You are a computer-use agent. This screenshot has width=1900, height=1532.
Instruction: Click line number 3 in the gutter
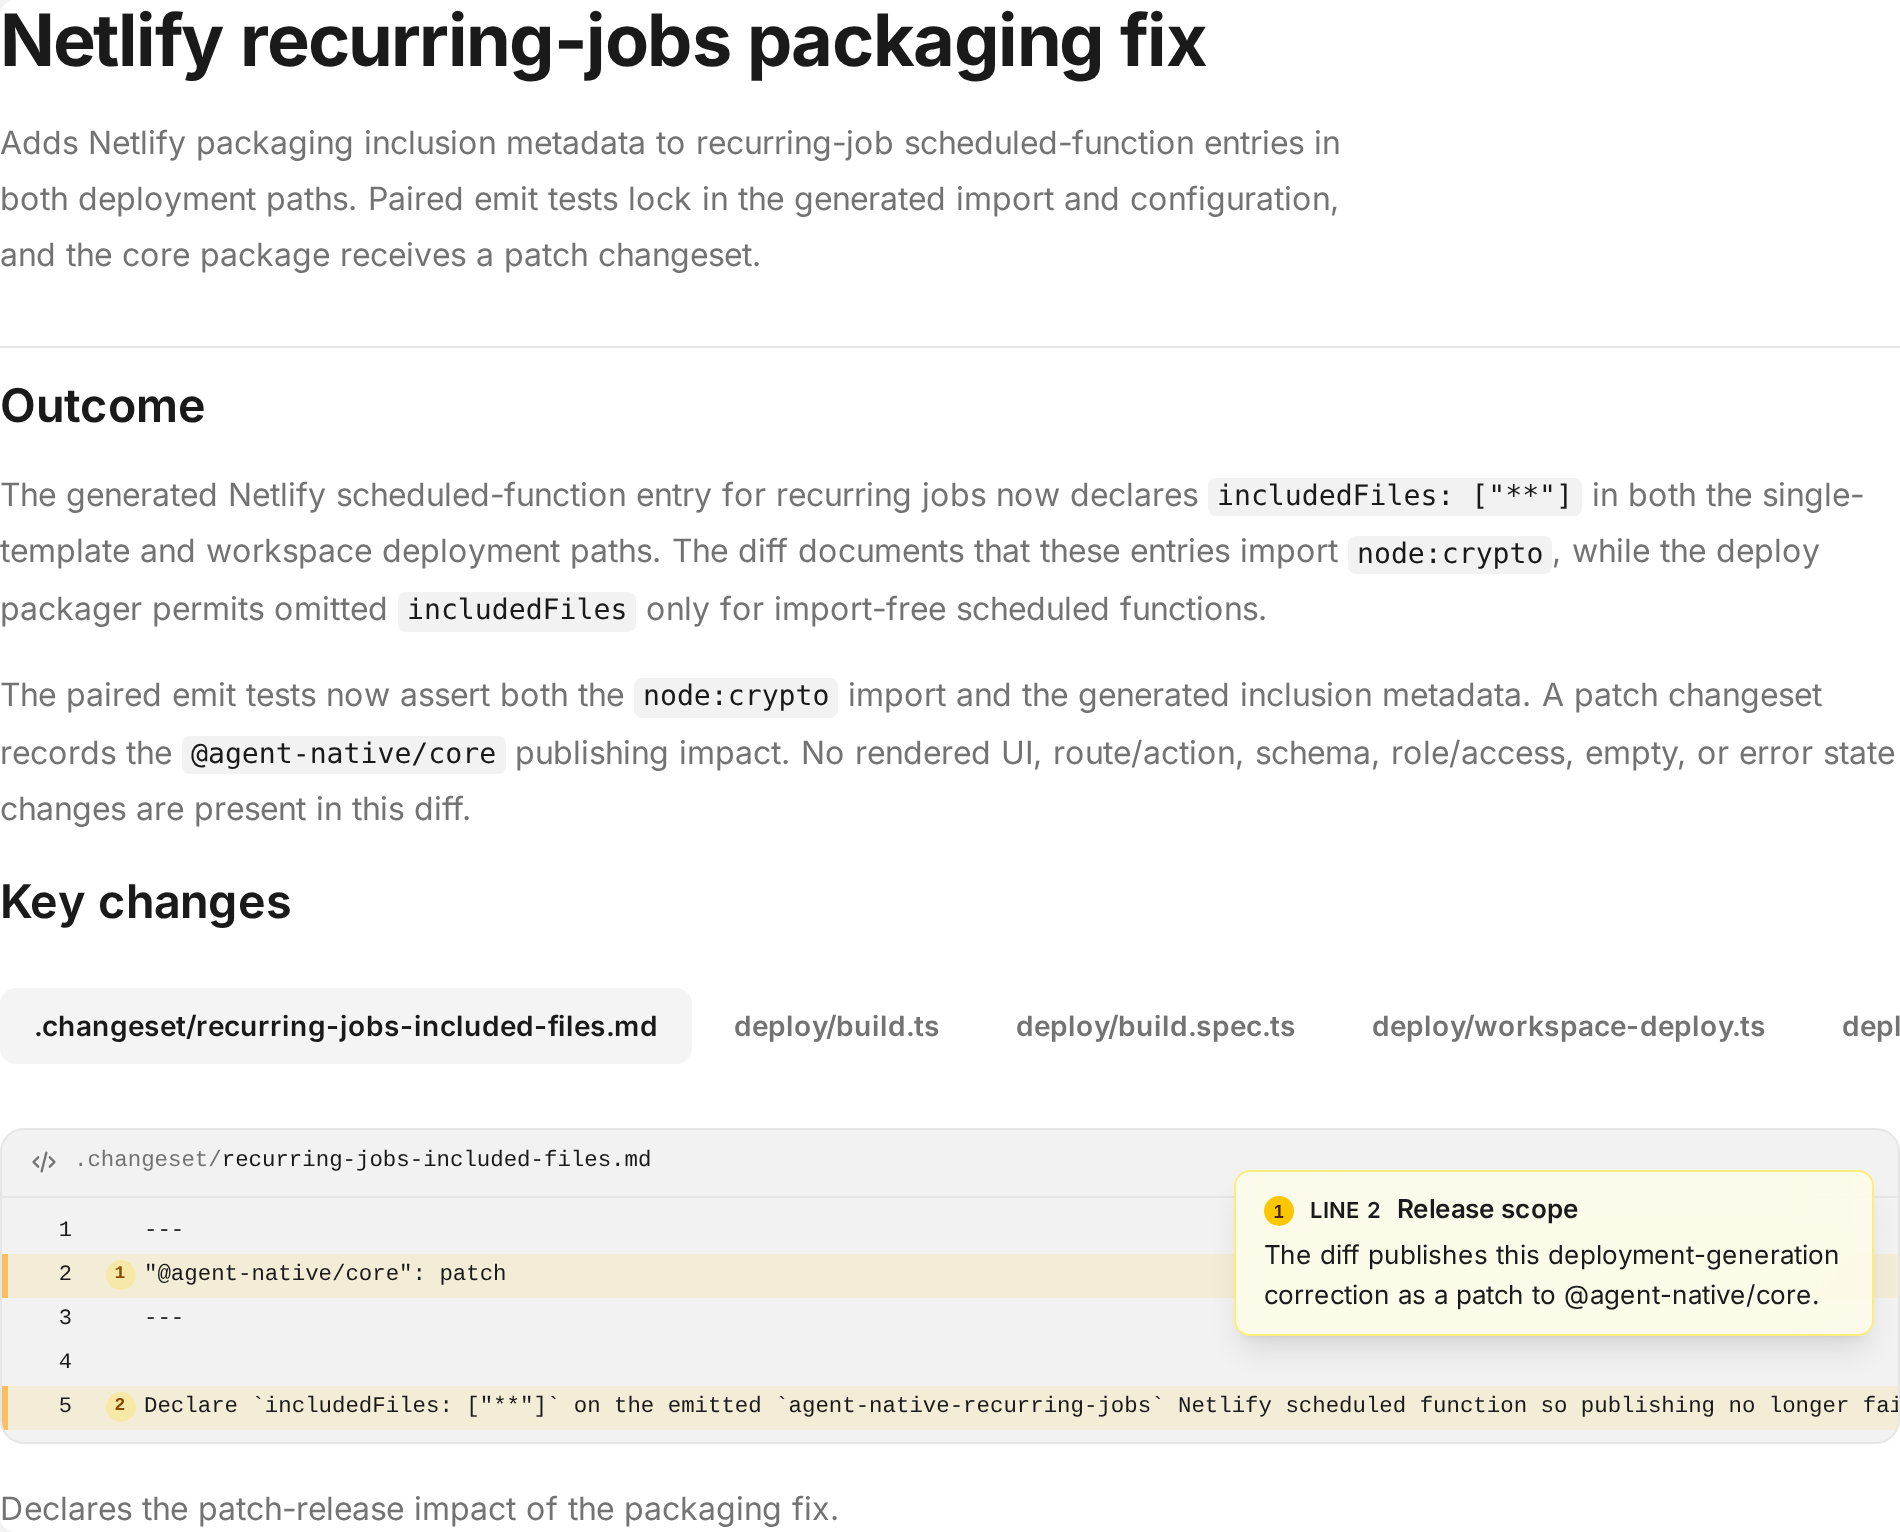[x=65, y=1317]
